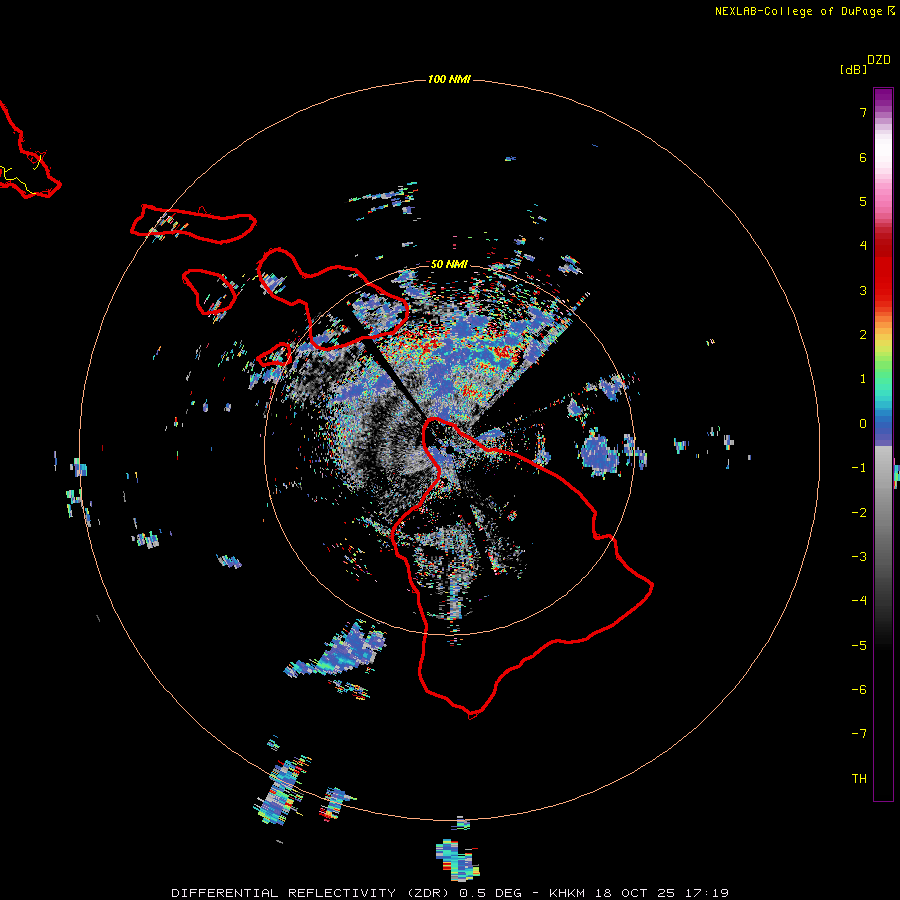The height and width of the screenshot is (900, 900).
Task: Click the 7 value on color scale
Action: point(863,112)
